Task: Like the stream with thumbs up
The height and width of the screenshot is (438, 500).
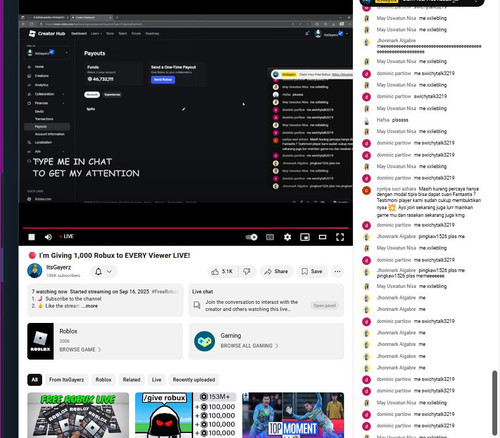Action: [x=222, y=271]
